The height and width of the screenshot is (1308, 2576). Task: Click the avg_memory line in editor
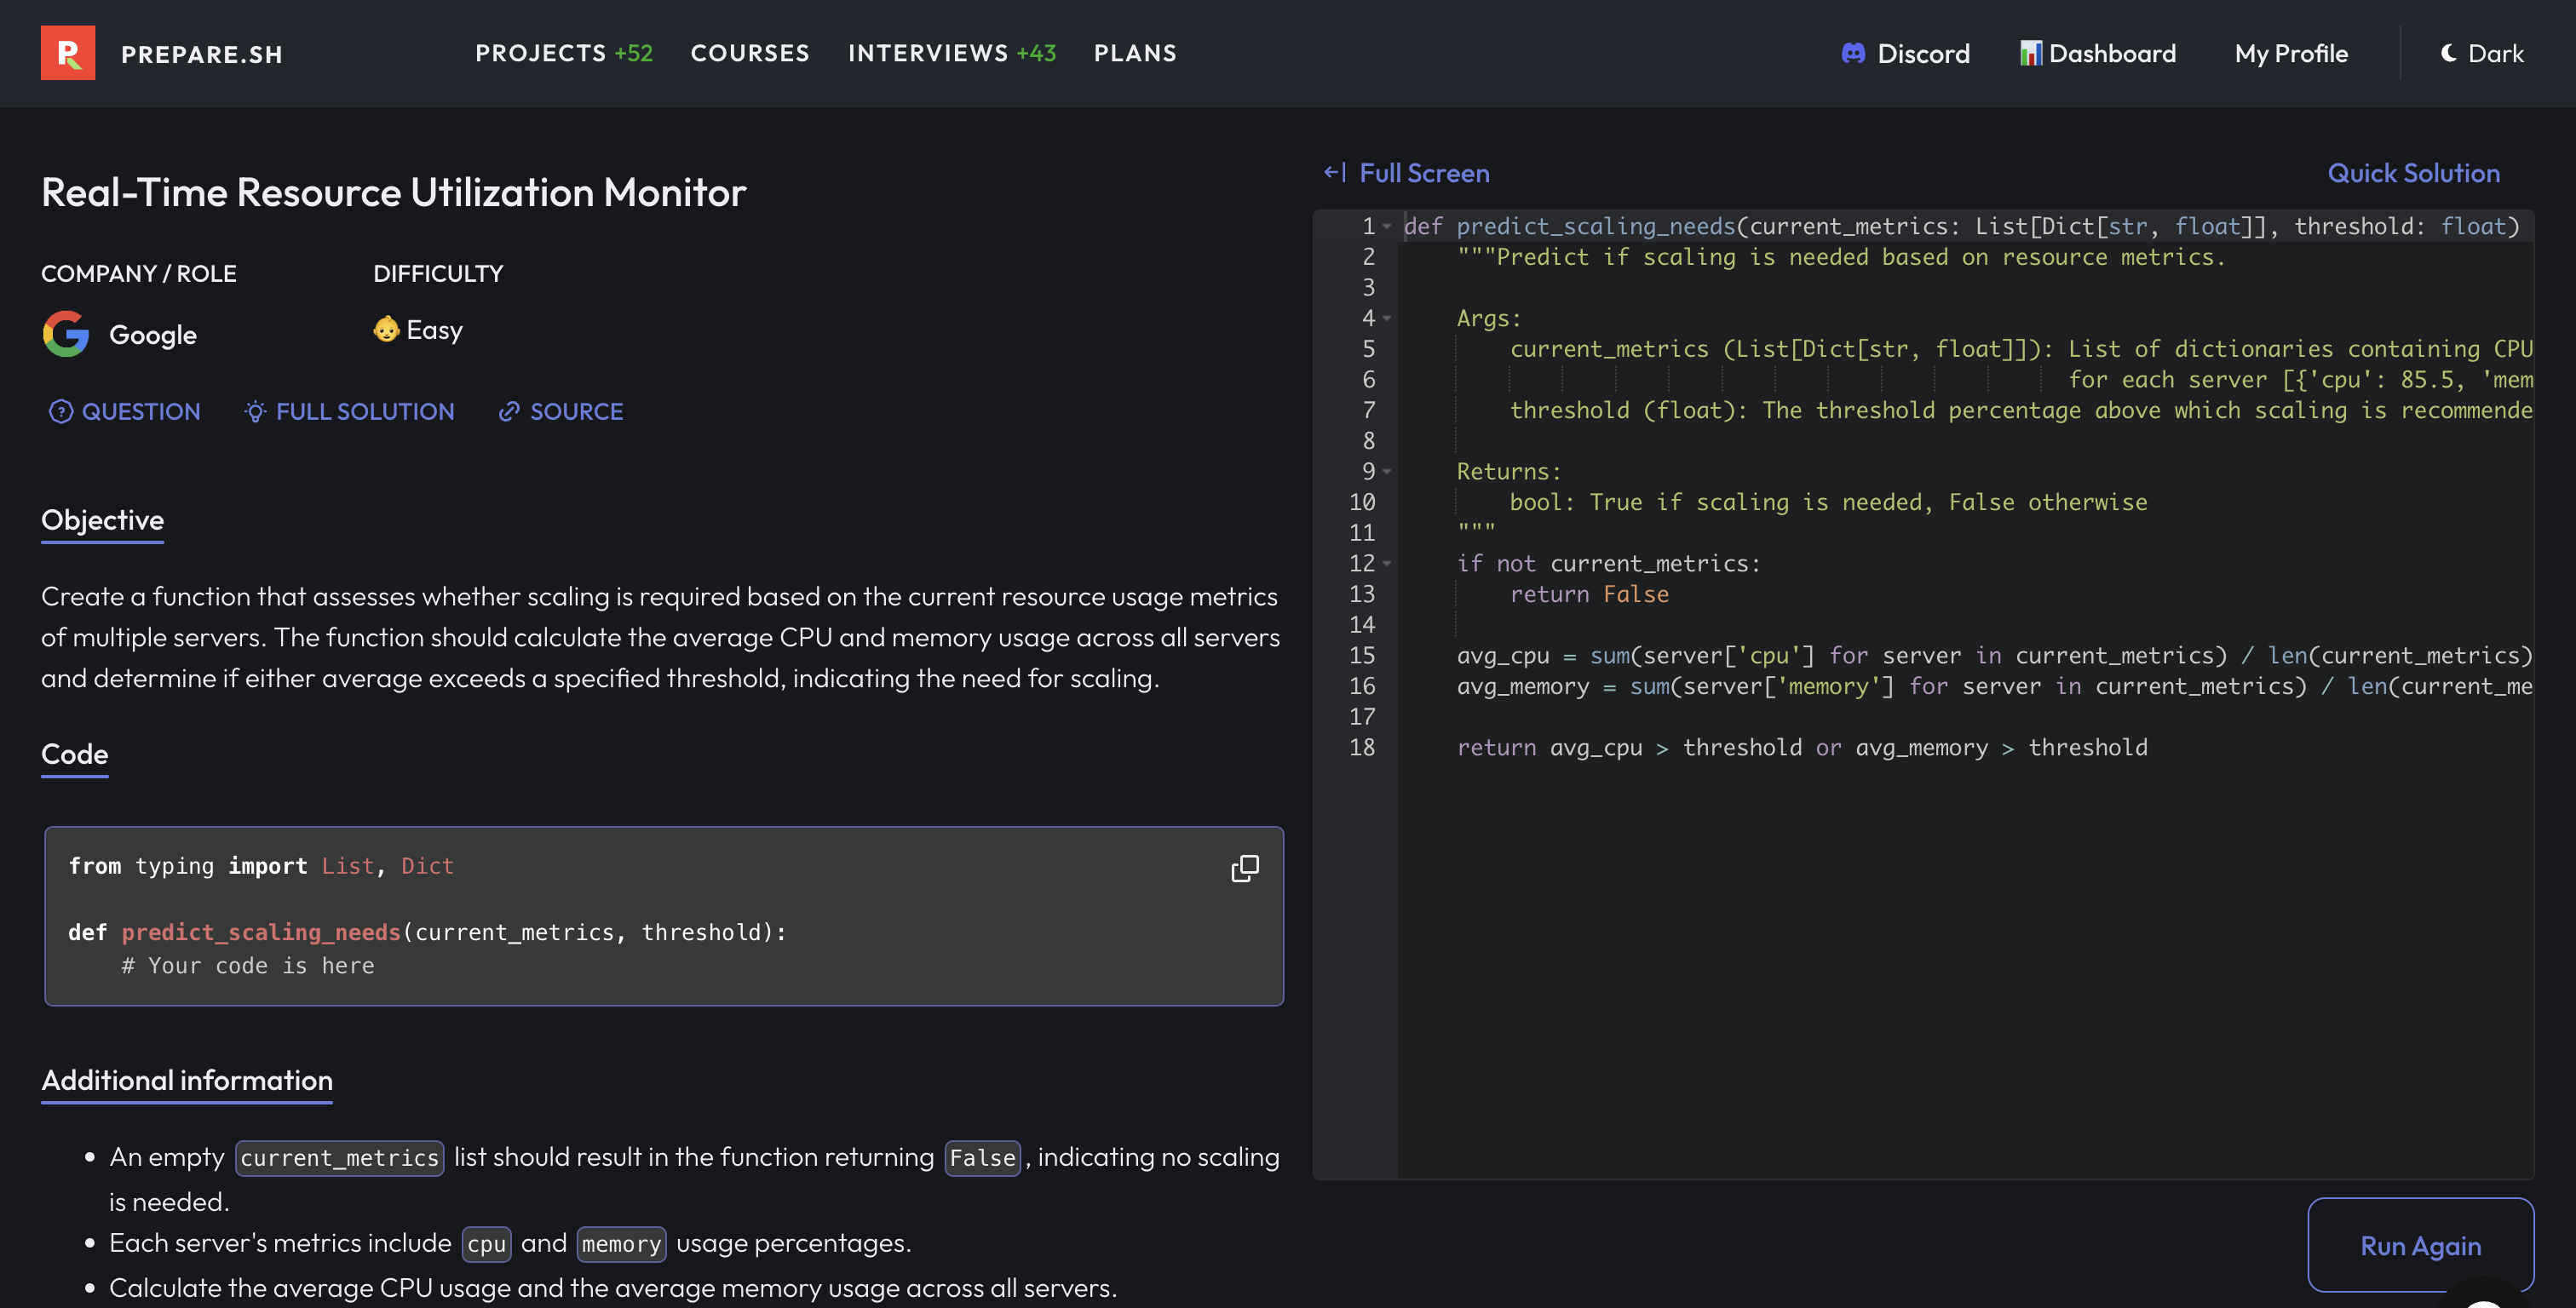click(1994, 687)
